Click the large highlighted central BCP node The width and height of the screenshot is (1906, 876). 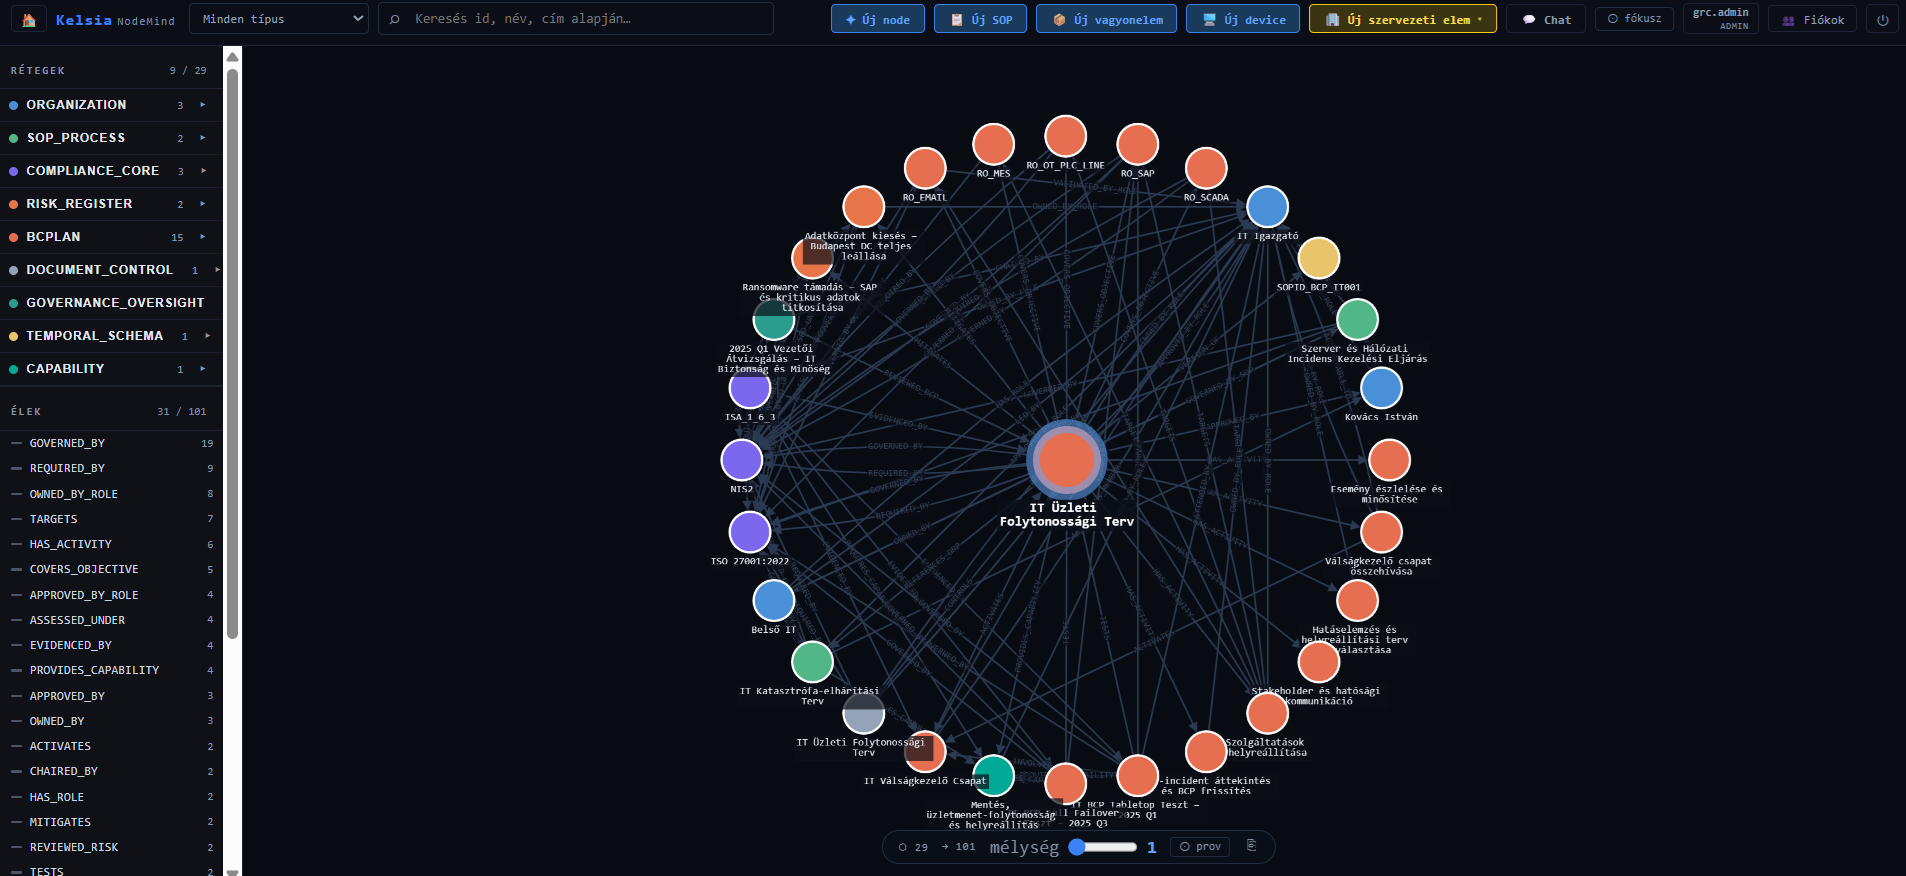coord(1067,460)
